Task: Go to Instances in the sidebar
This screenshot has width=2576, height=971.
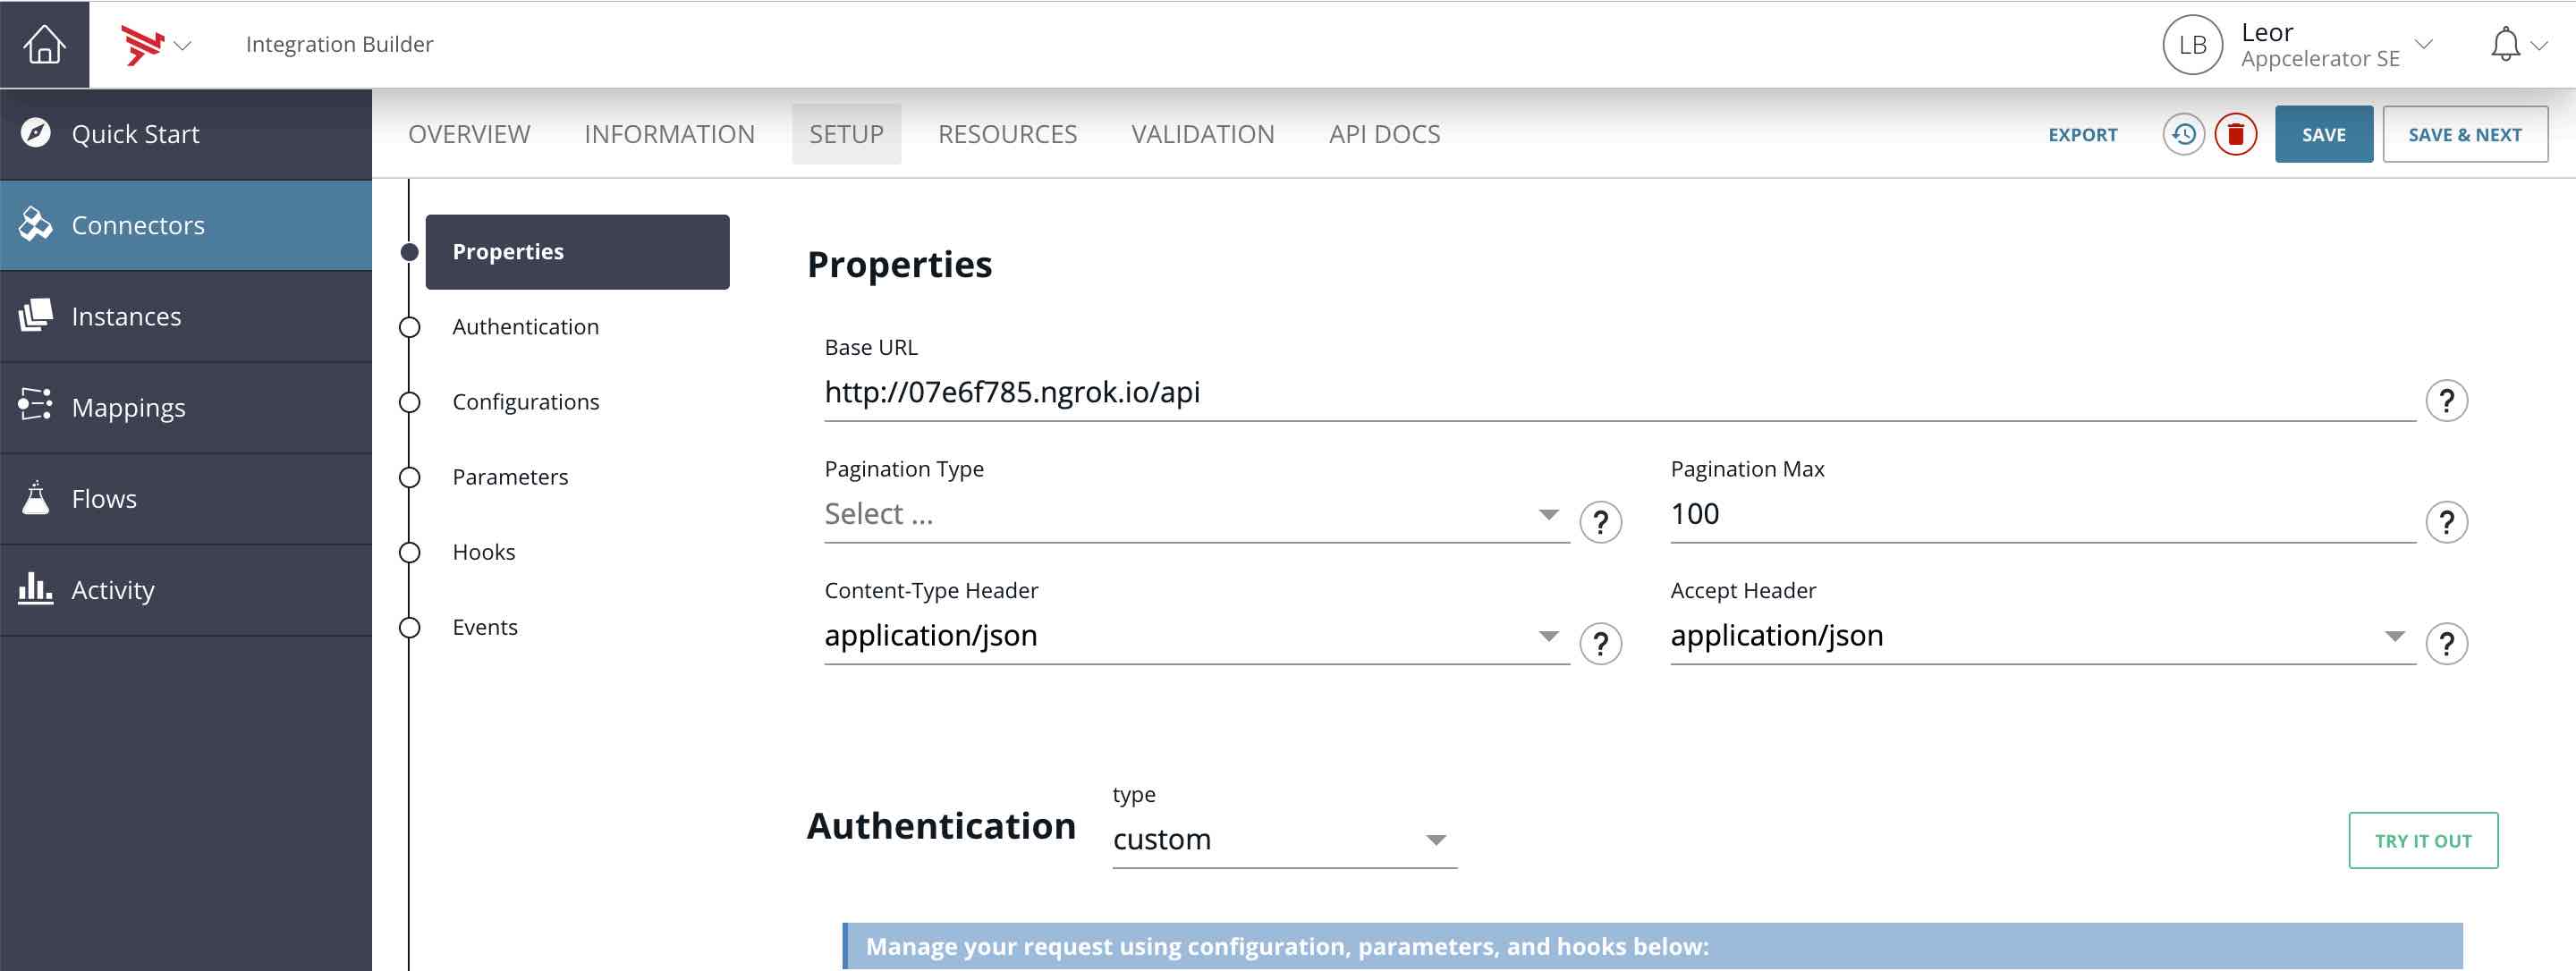Action: pyautogui.click(x=186, y=316)
